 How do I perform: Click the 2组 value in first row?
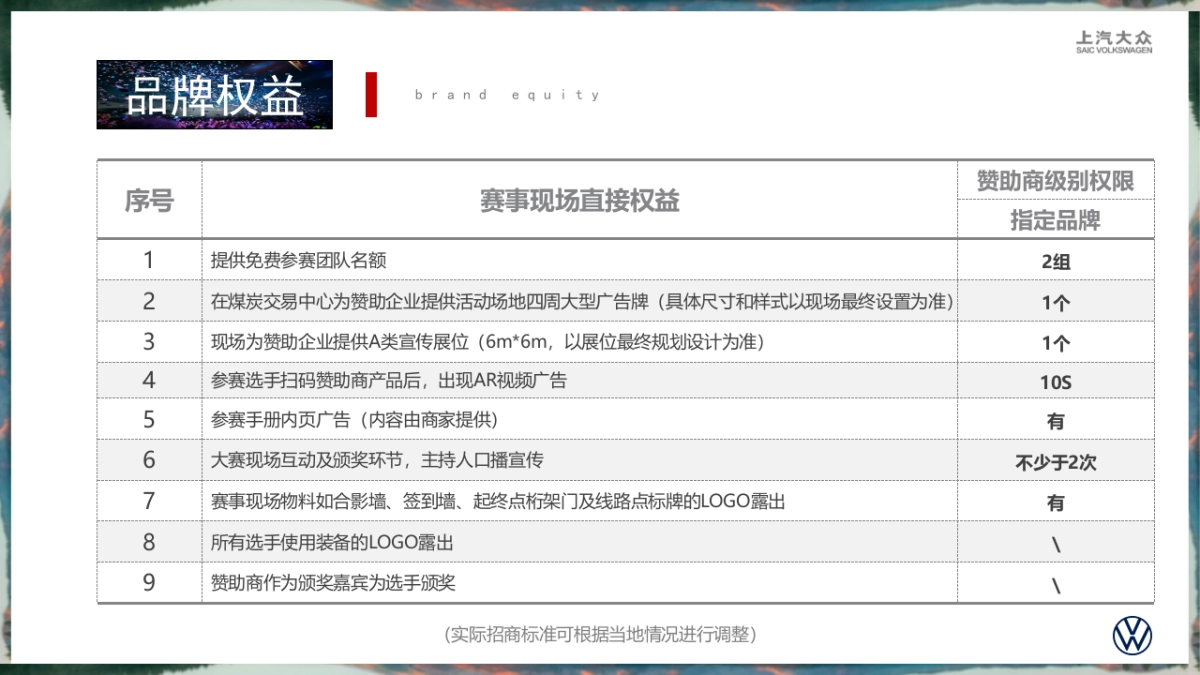point(1055,260)
